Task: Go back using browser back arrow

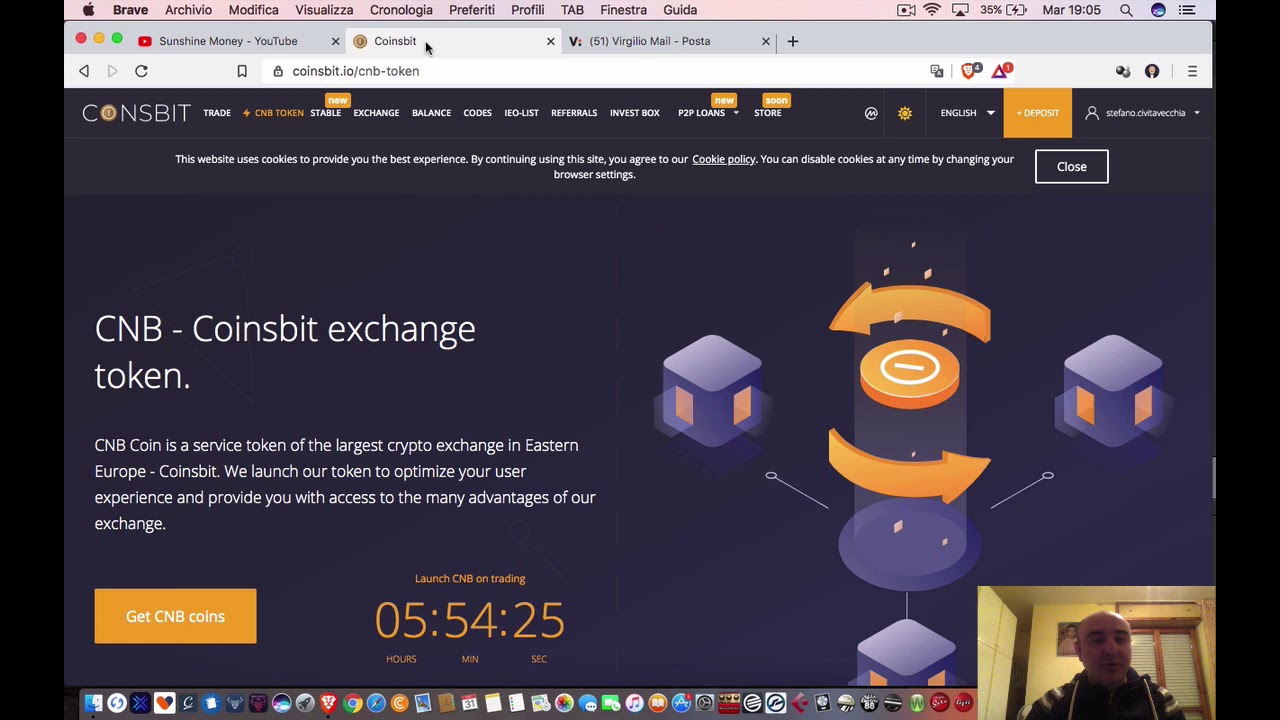Action: tap(84, 71)
